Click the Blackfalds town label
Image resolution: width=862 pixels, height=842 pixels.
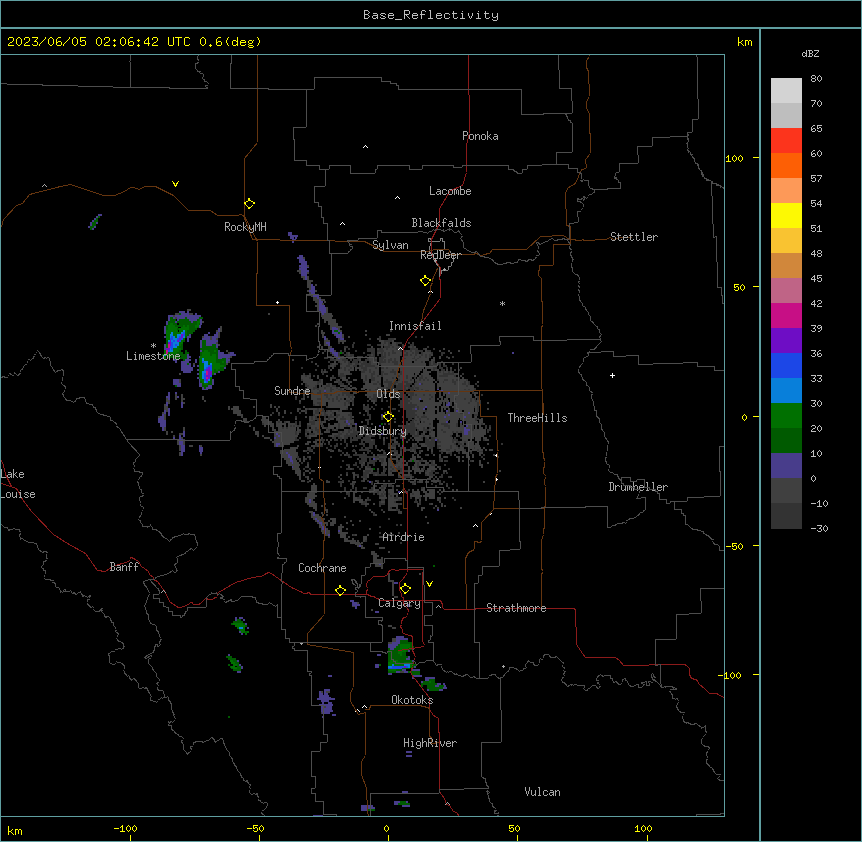coord(441,223)
